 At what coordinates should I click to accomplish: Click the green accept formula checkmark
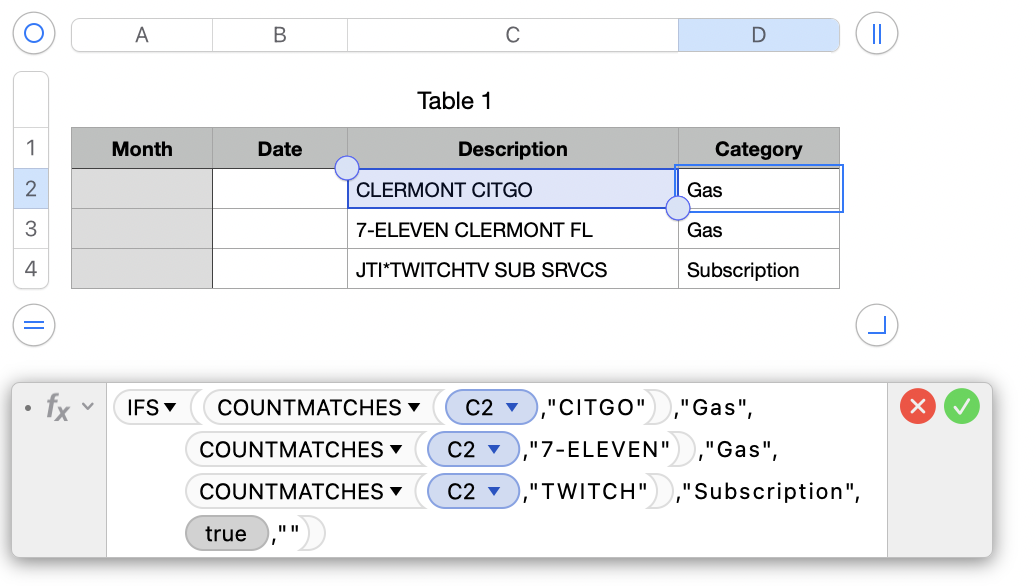point(962,406)
